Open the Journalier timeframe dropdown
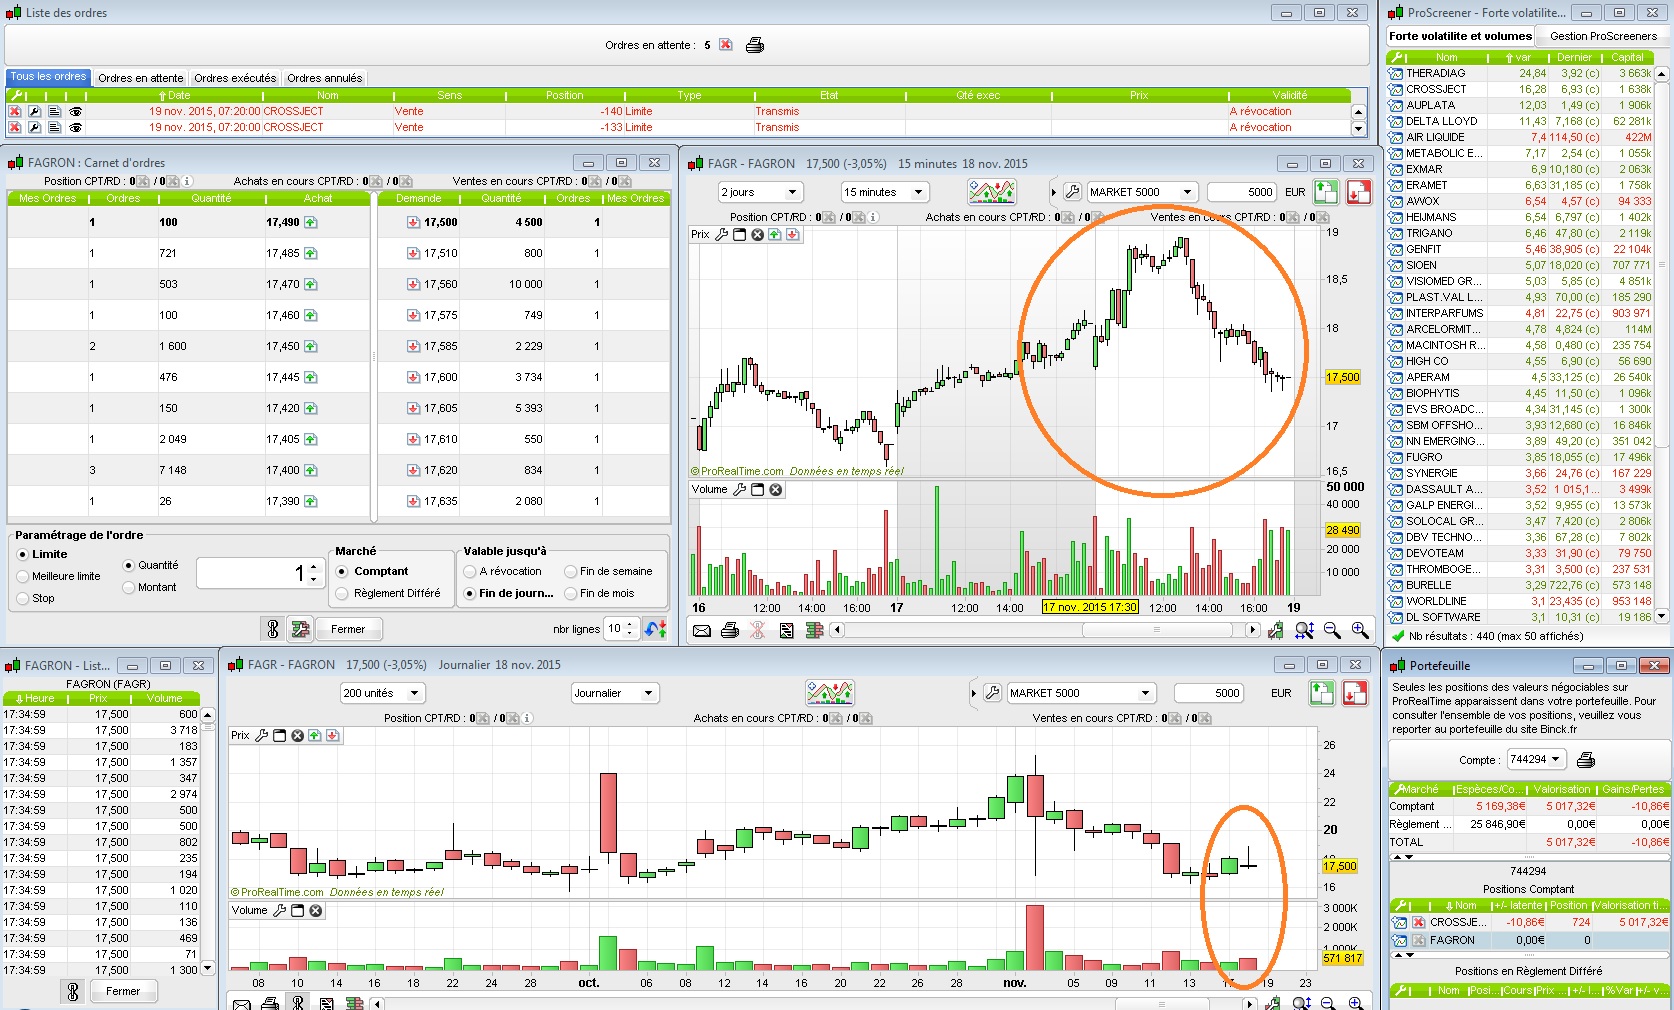Image resolution: width=1674 pixels, height=1010 pixels. point(615,693)
